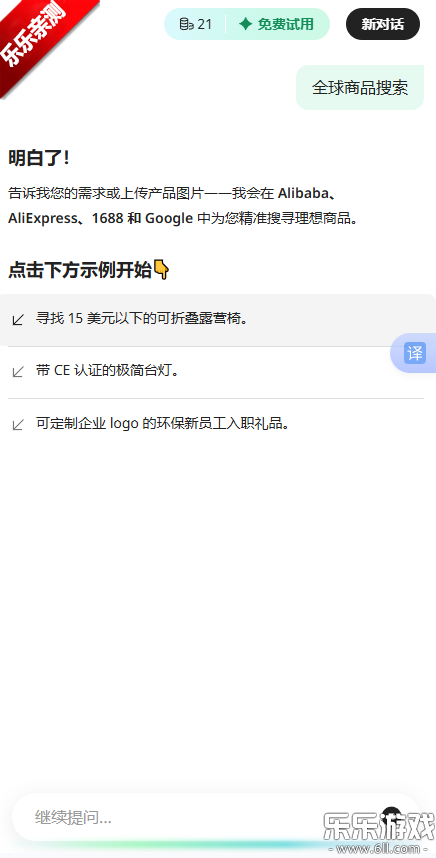This screenshot has height=858, width=436.
Task: Select the 全球商品搜索 message bubble
Action: [360, 88]
